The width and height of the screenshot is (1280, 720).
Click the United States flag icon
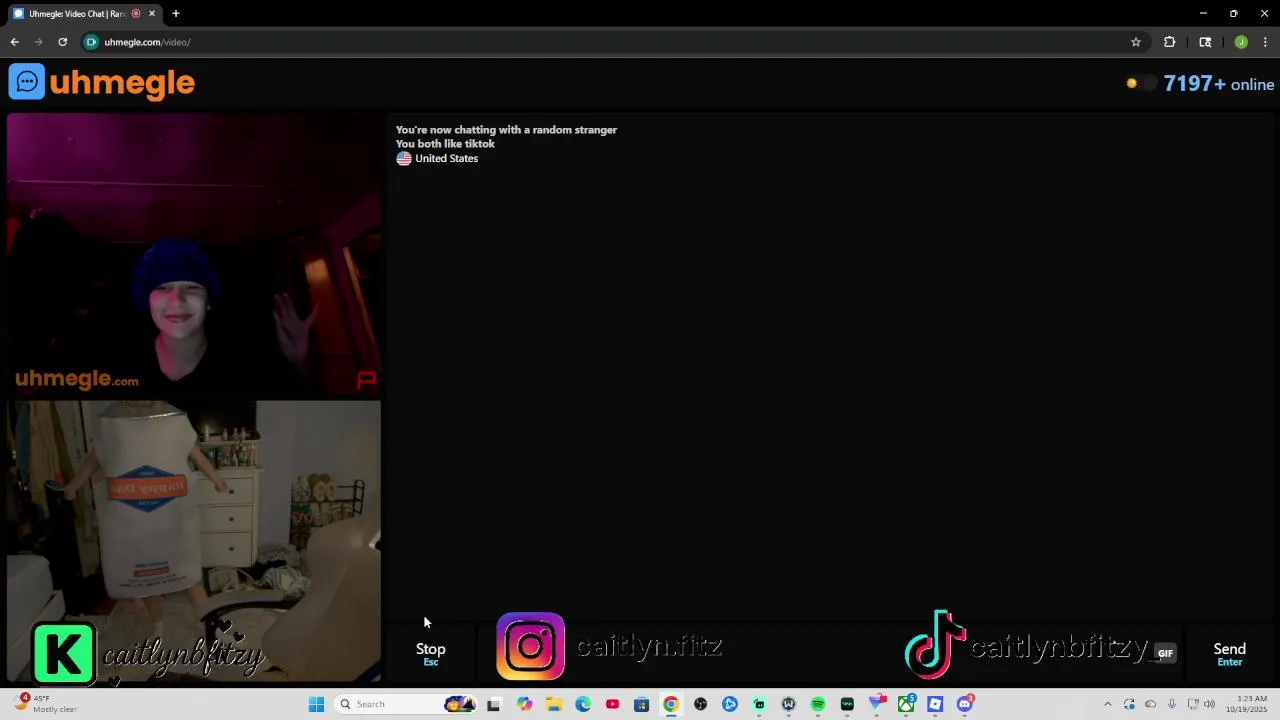pyautogui.click(x=404, y=158)
